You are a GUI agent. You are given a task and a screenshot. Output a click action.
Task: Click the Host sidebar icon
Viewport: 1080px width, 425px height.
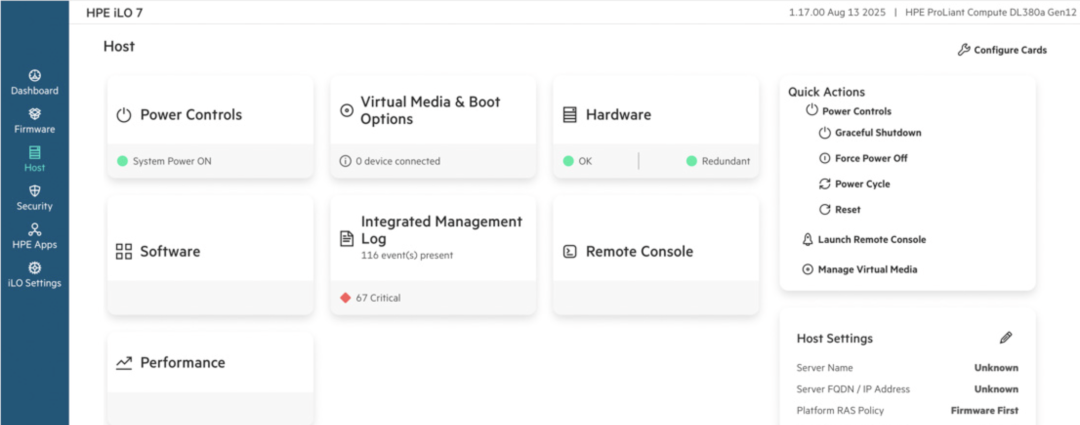(34, 152)
